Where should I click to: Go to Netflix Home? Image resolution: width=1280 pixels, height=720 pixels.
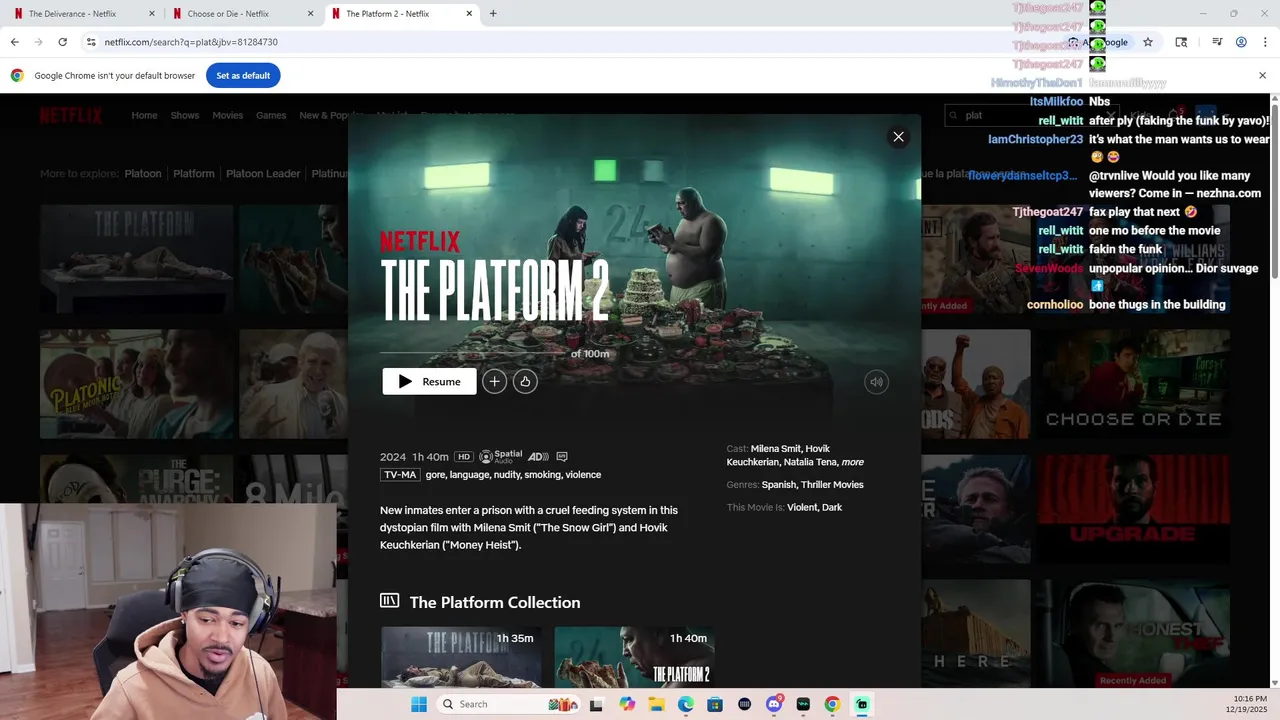pos(144,115)
